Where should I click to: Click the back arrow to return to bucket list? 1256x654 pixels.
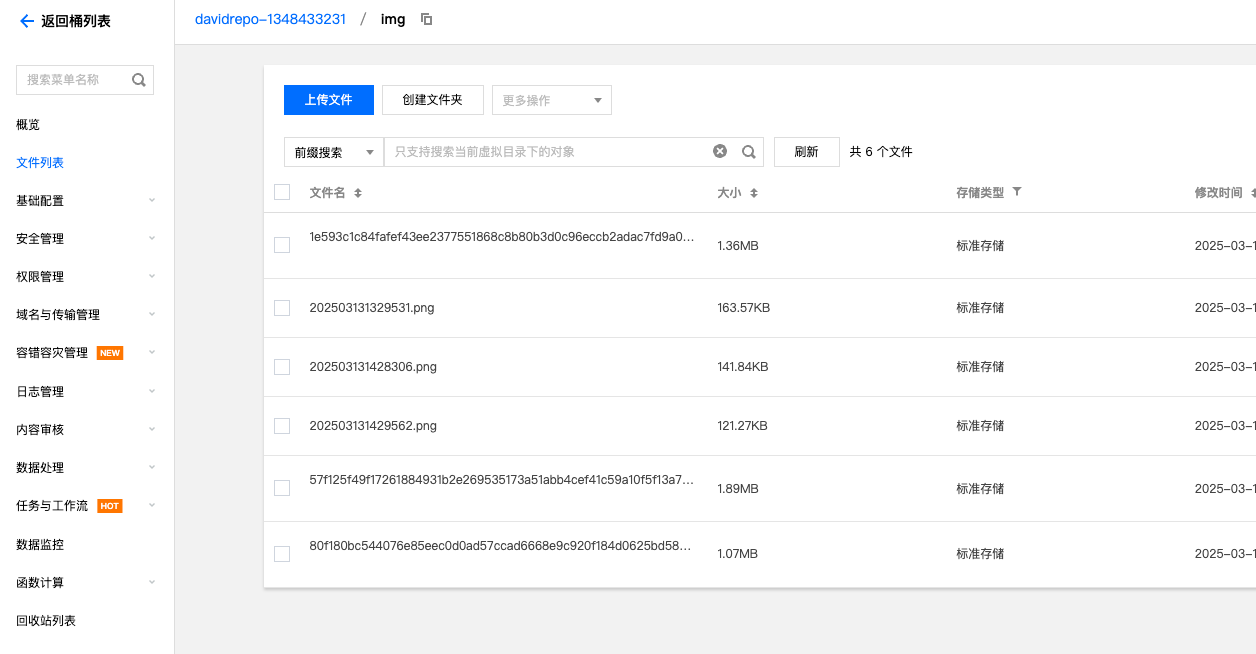26,21
